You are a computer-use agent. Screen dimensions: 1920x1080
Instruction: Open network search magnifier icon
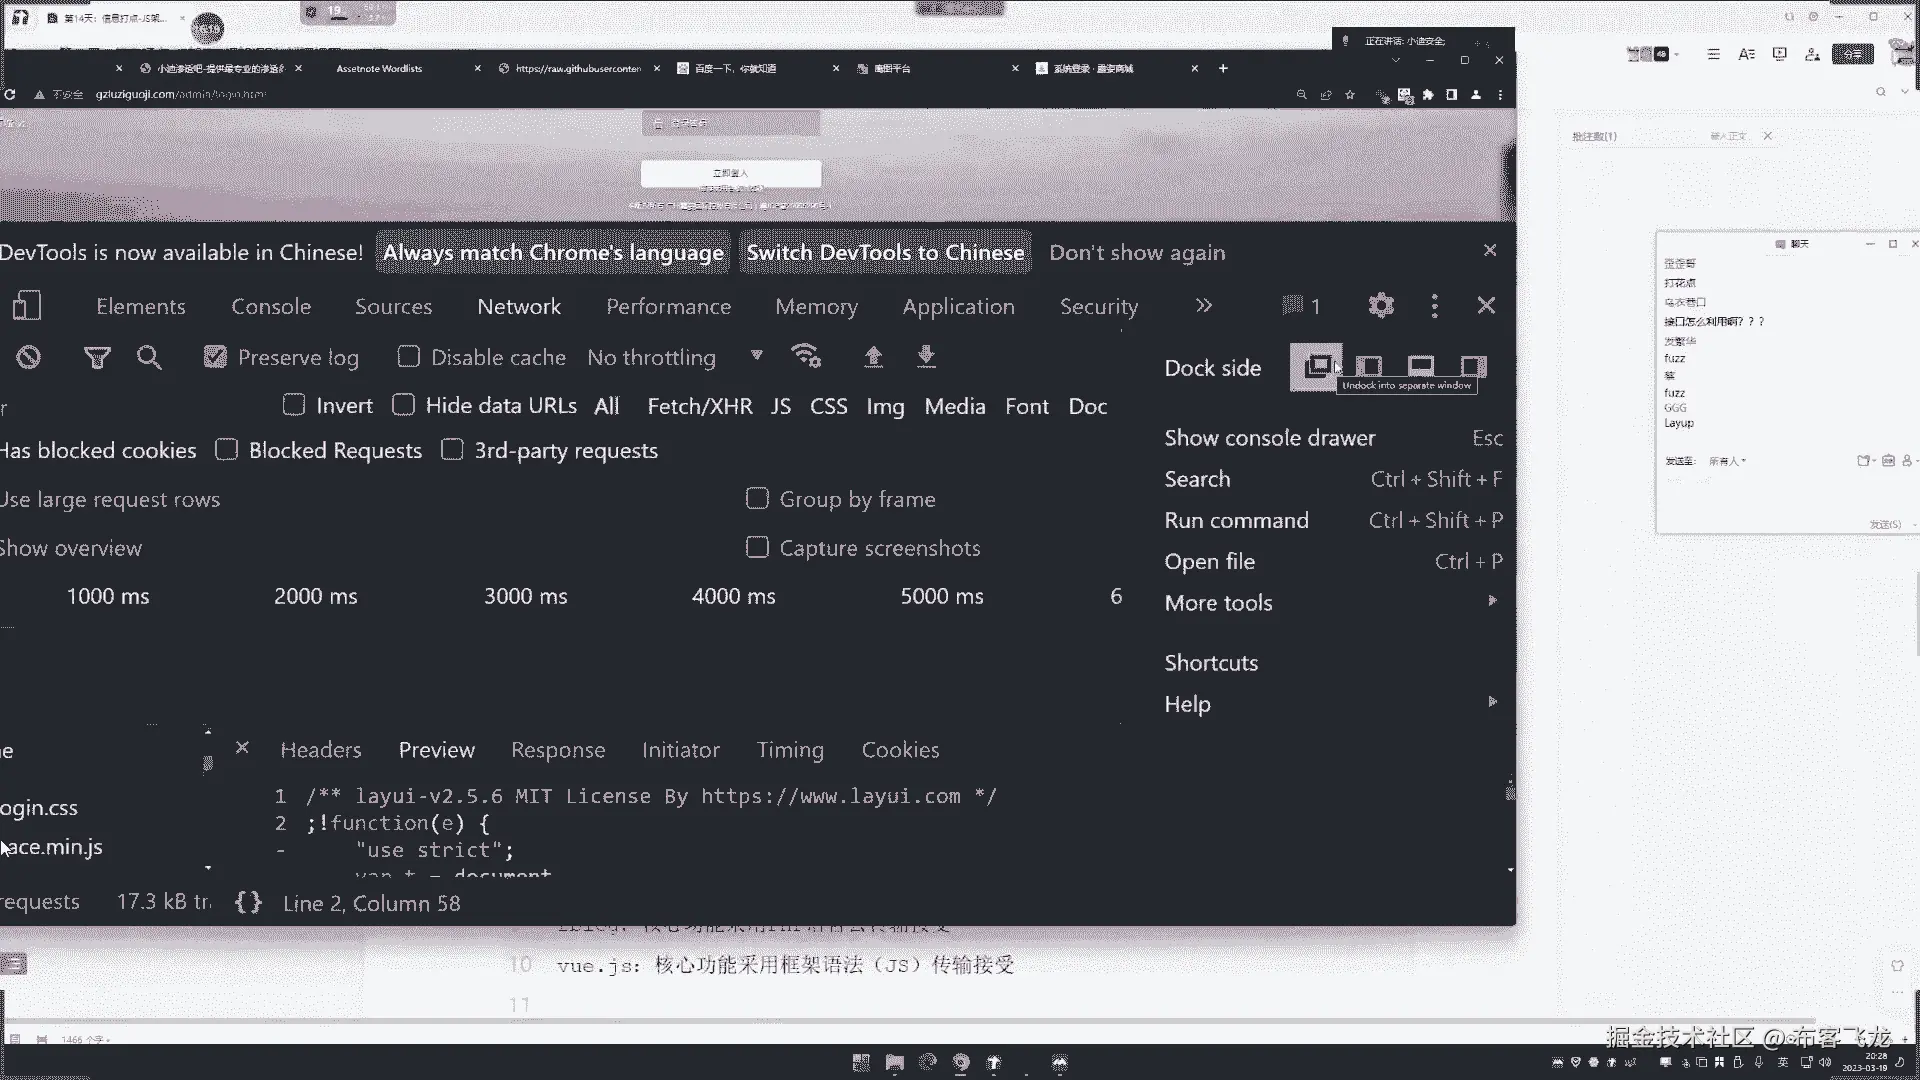click(149, 357)
